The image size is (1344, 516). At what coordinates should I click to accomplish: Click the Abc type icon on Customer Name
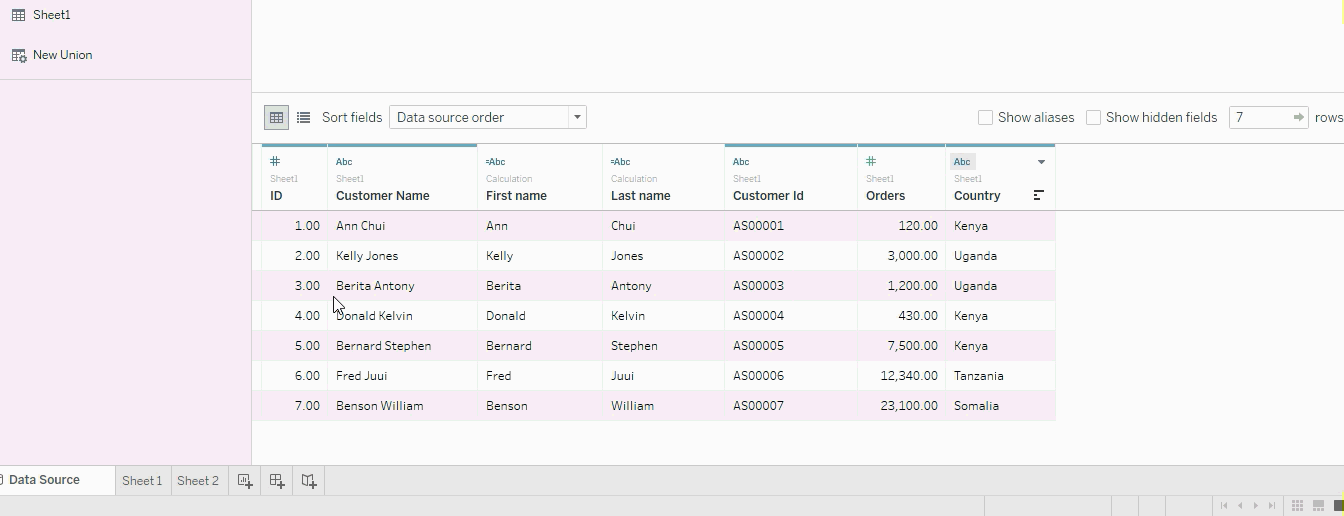click(x=344, y=161)
